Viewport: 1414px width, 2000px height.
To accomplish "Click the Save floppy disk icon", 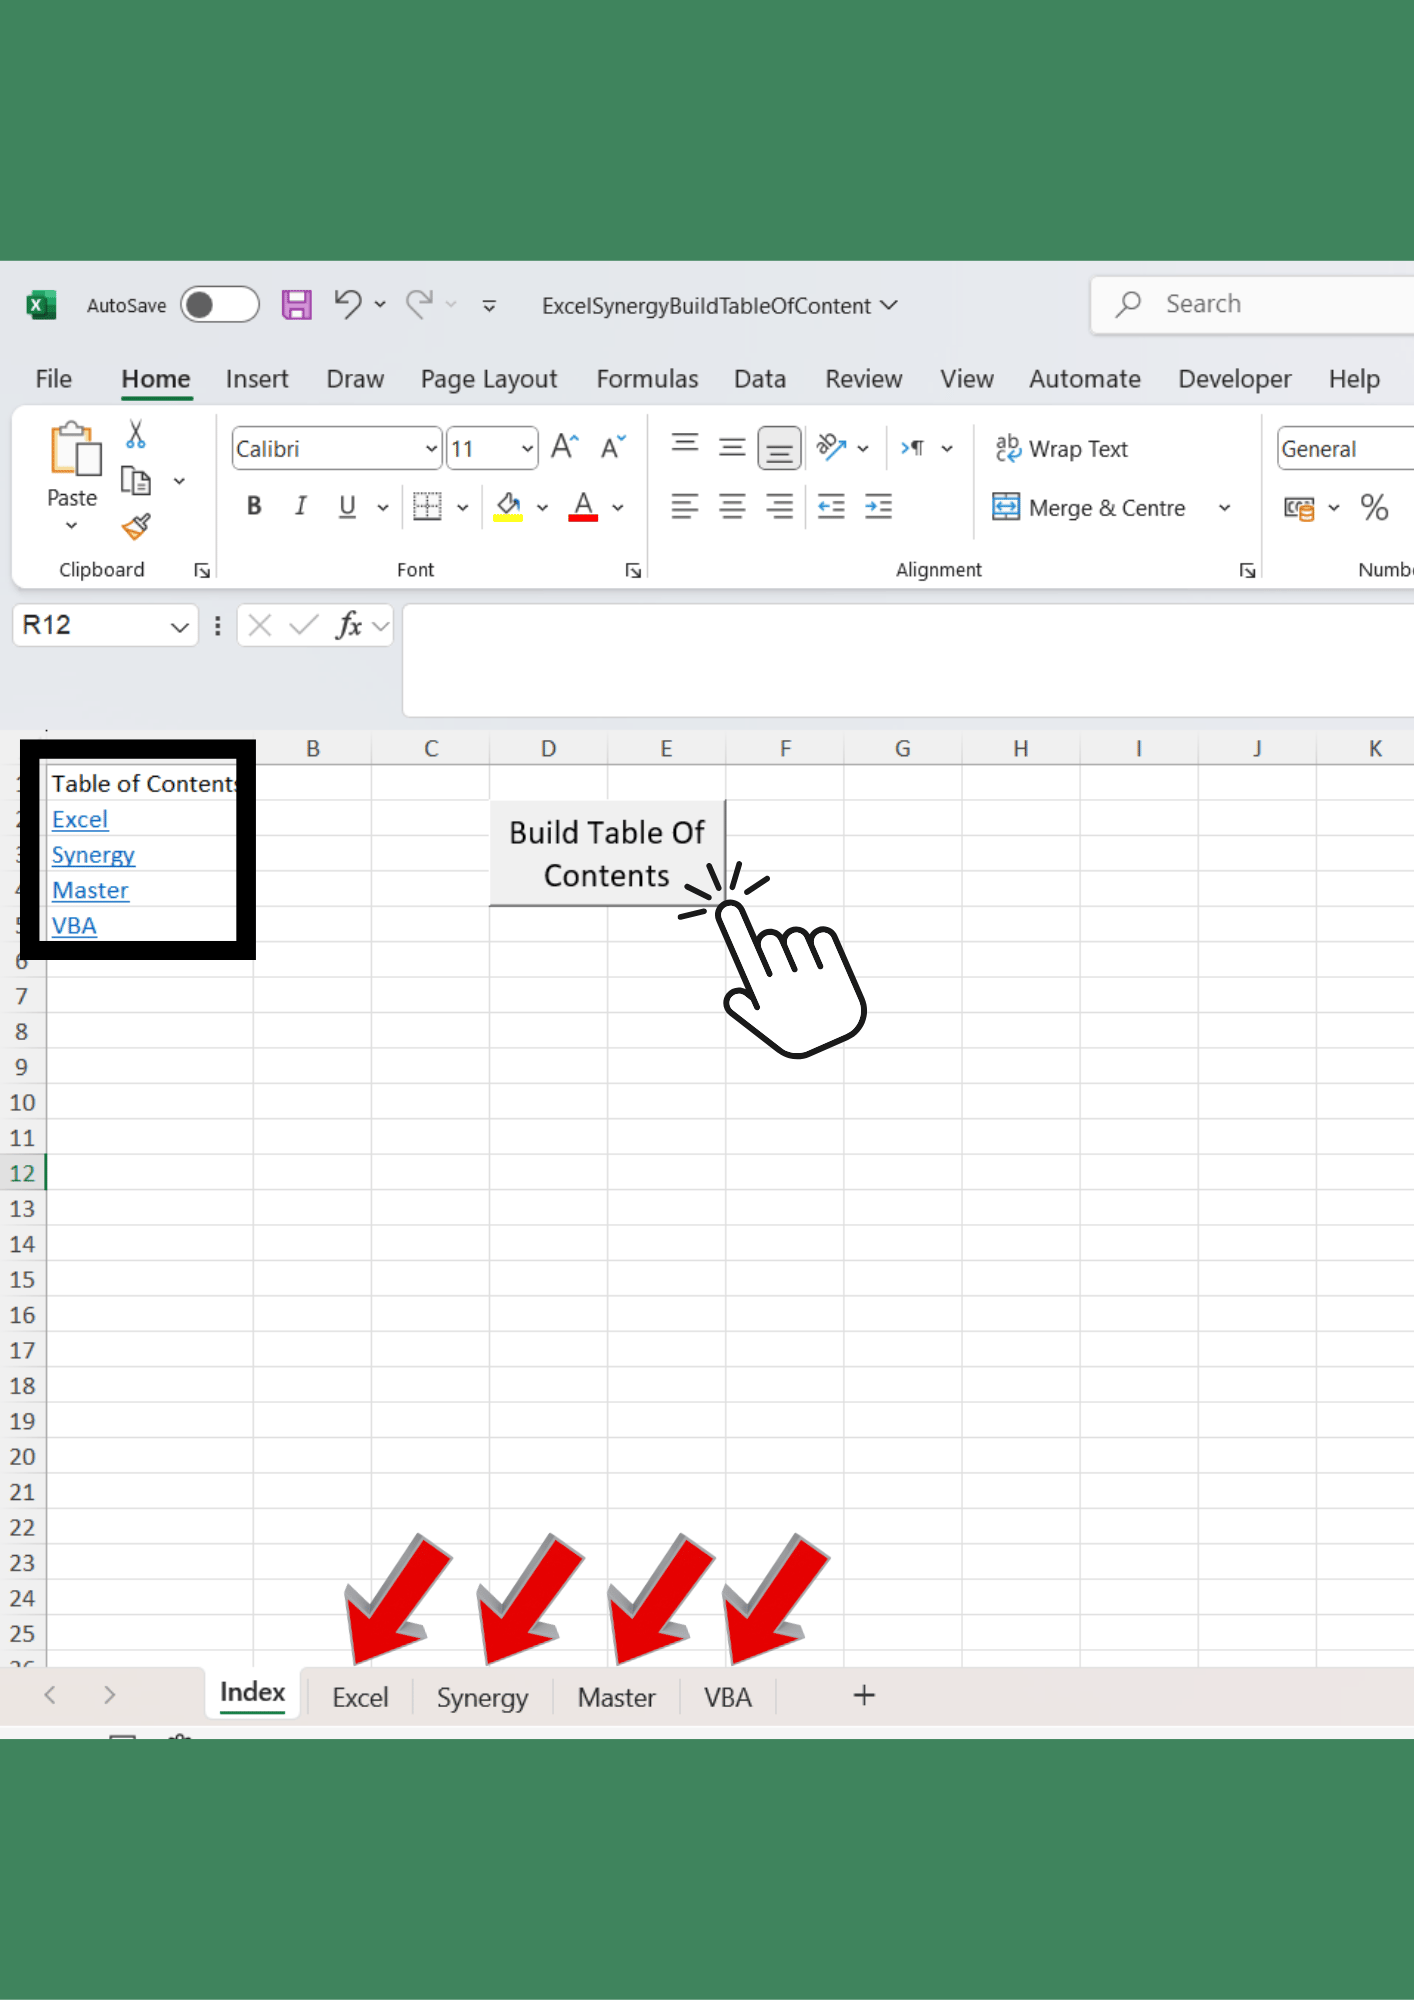I will [297, 305].
